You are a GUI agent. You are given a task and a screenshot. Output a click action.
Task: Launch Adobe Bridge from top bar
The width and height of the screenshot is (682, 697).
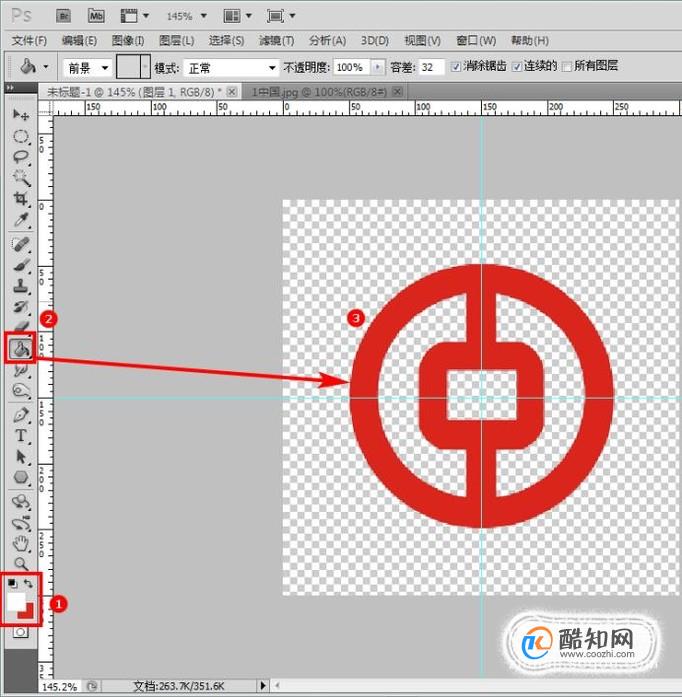tap(64, 16)
